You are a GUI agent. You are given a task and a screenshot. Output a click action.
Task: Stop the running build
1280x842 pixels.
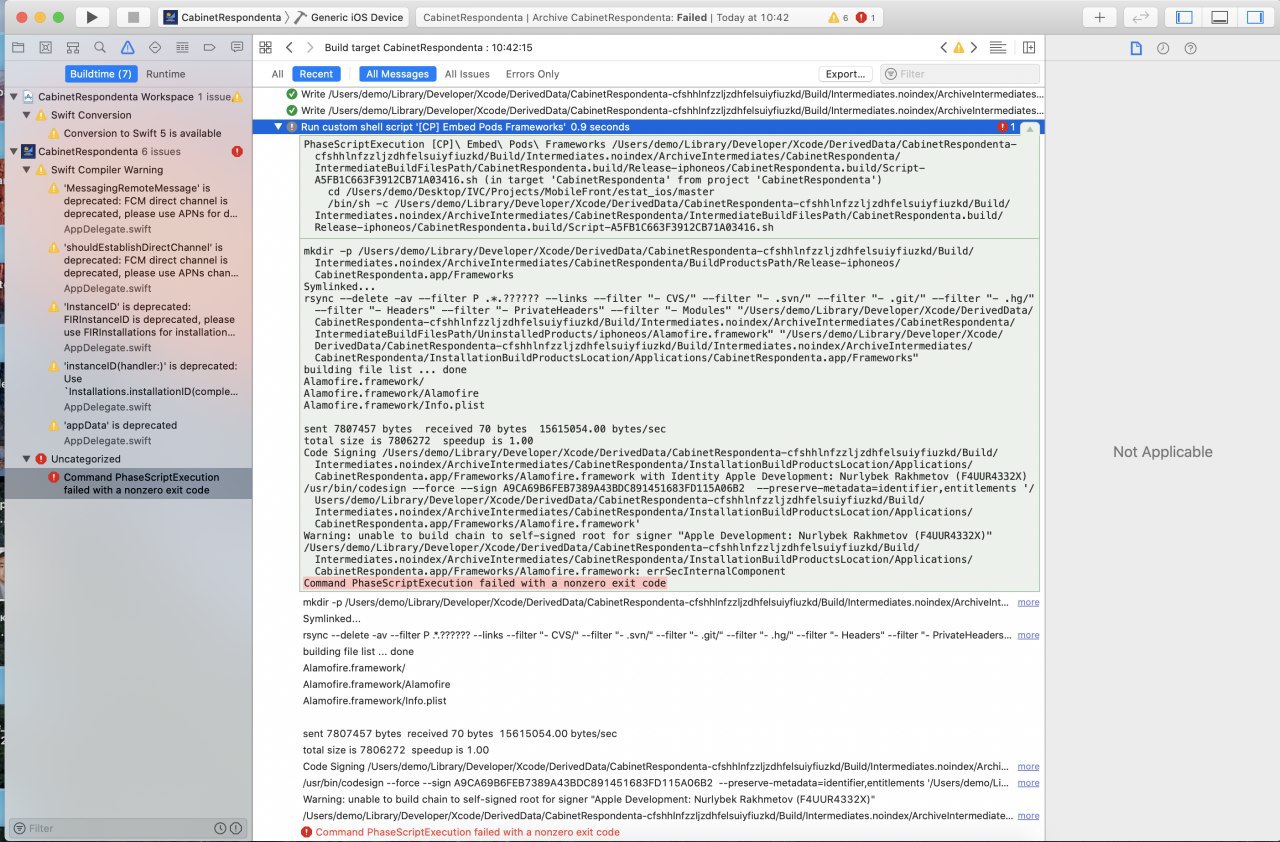(x=133, y=17)
